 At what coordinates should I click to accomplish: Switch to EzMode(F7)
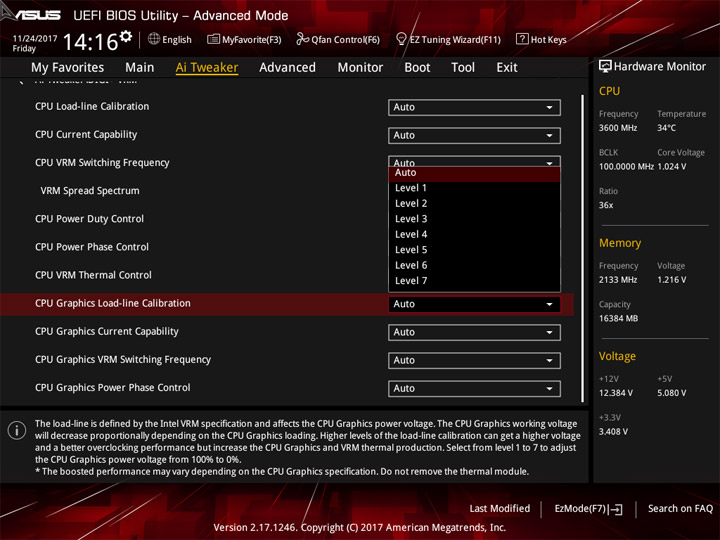(x=588, y=509)
